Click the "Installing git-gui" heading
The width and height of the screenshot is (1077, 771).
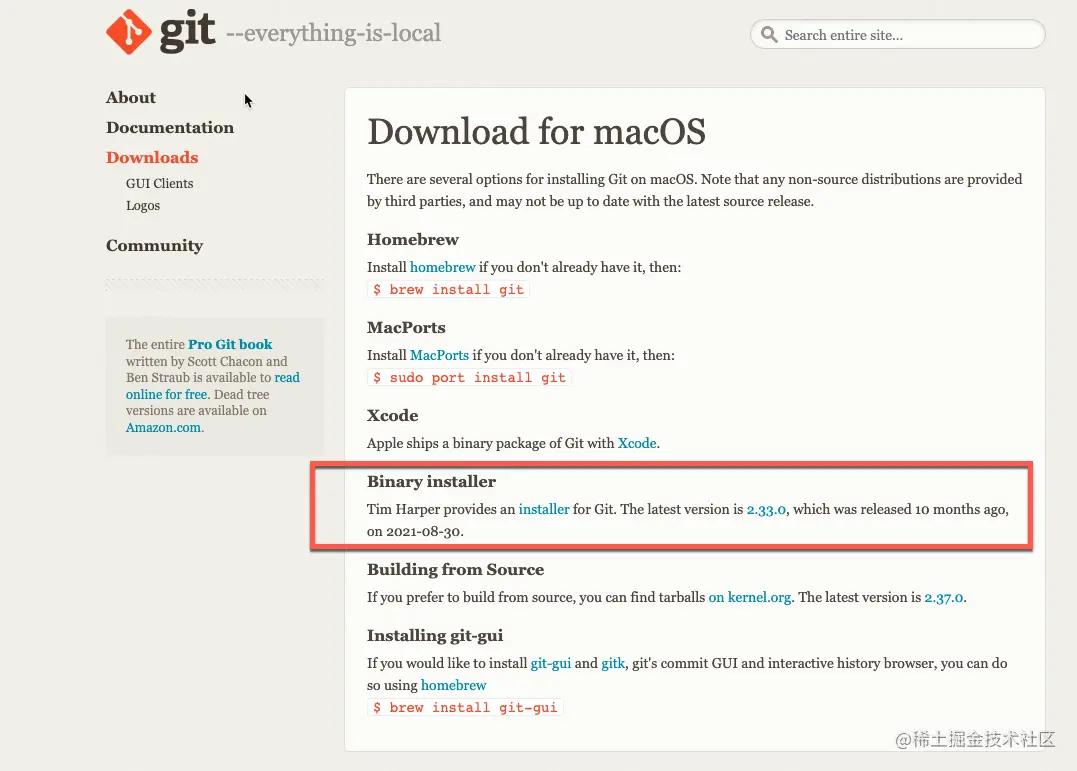click(x=435, y=636)
